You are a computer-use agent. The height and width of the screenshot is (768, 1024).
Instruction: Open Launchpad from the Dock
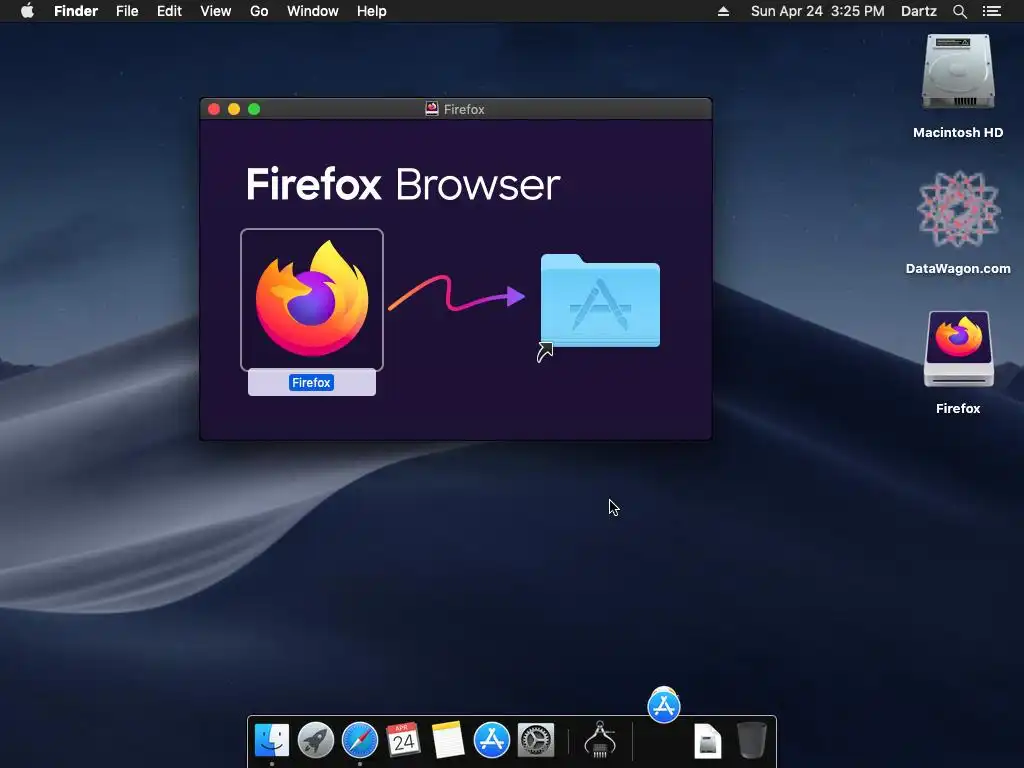click(316, 740)
